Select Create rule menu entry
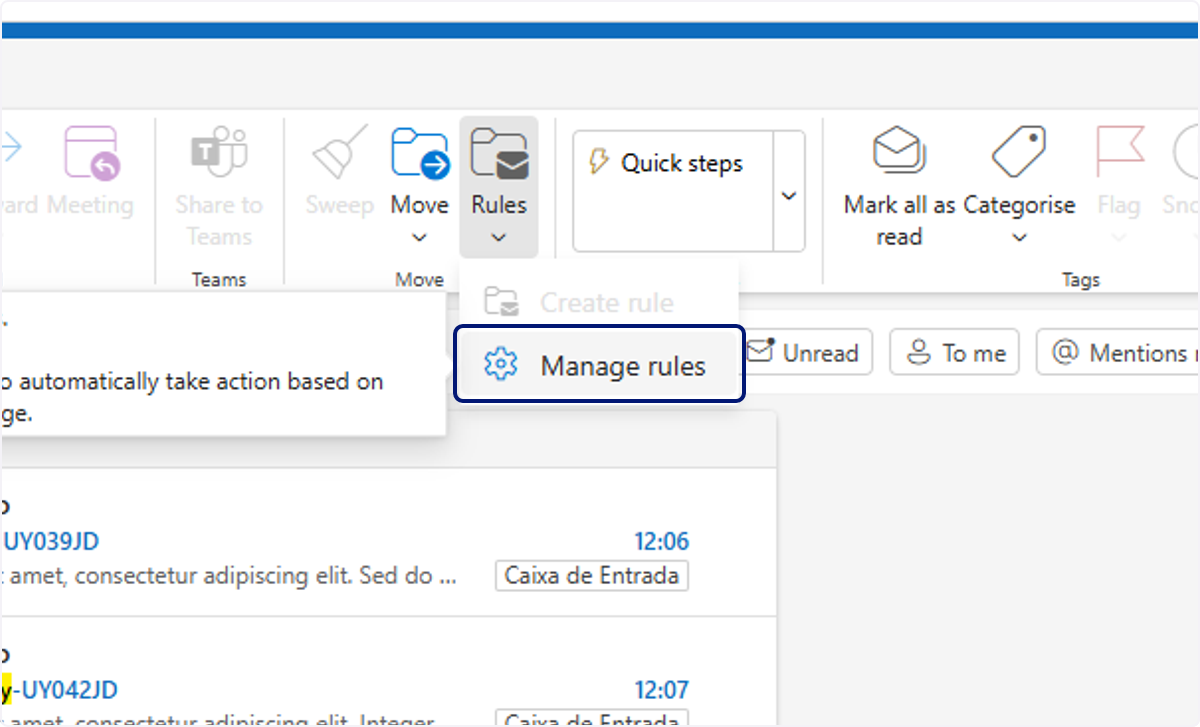The width and height of the screenshot is (1200, 727). pyautogui.click(x=600, y=303)
